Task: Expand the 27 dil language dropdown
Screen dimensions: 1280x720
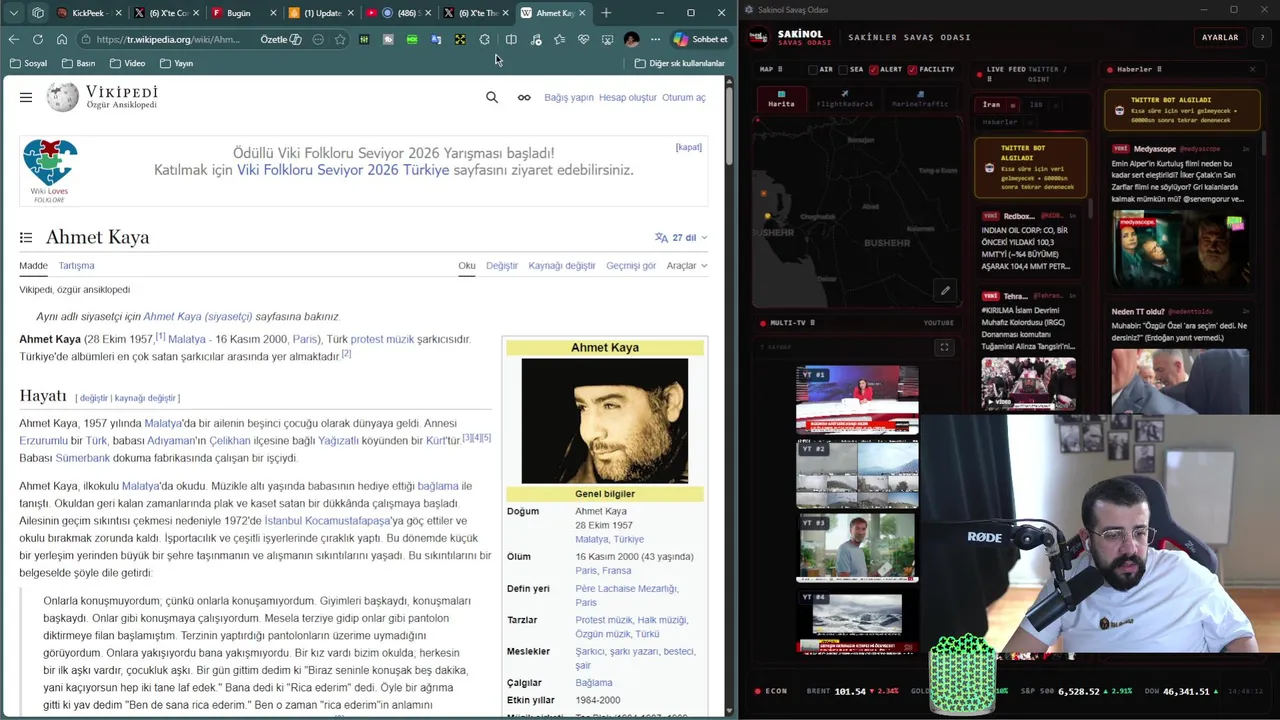Action: (681, 237)
